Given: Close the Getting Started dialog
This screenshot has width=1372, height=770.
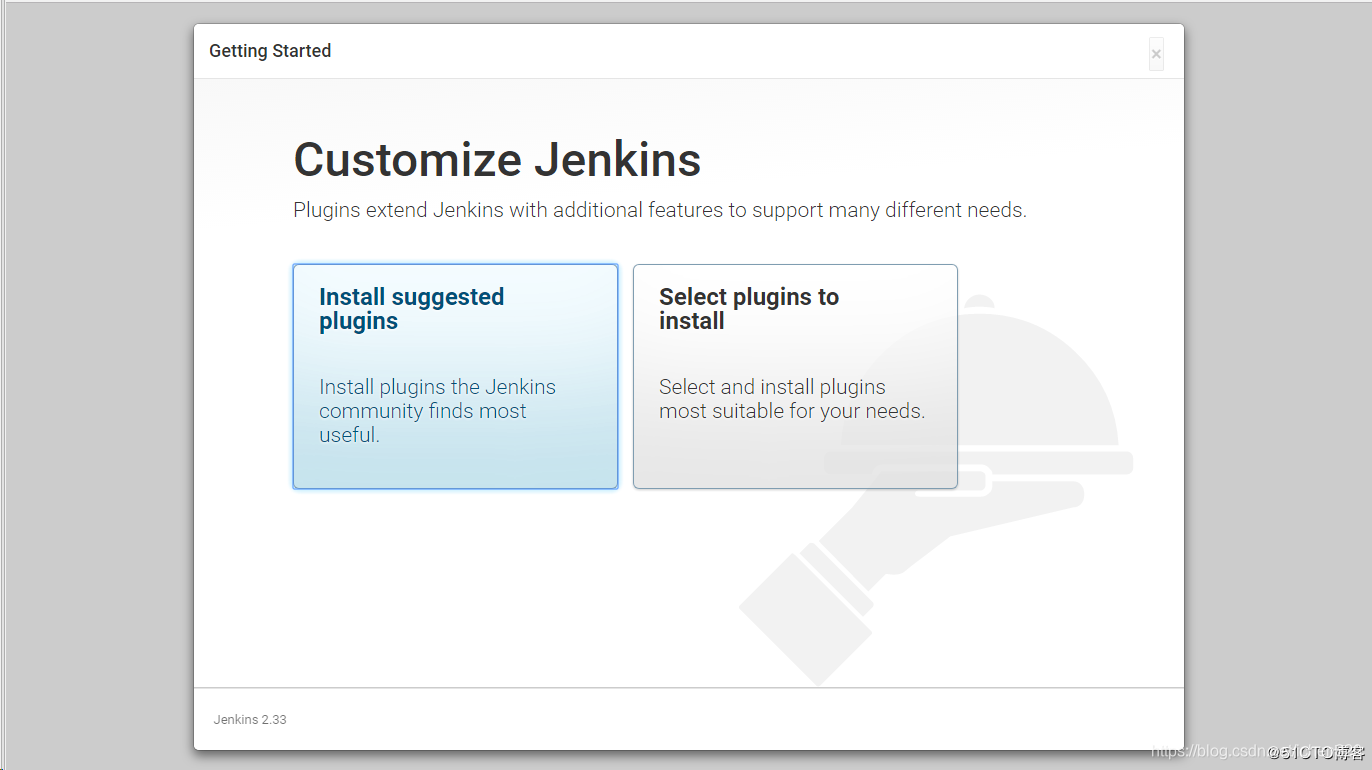Looking at the screenshot, I should pos(1156,54).
